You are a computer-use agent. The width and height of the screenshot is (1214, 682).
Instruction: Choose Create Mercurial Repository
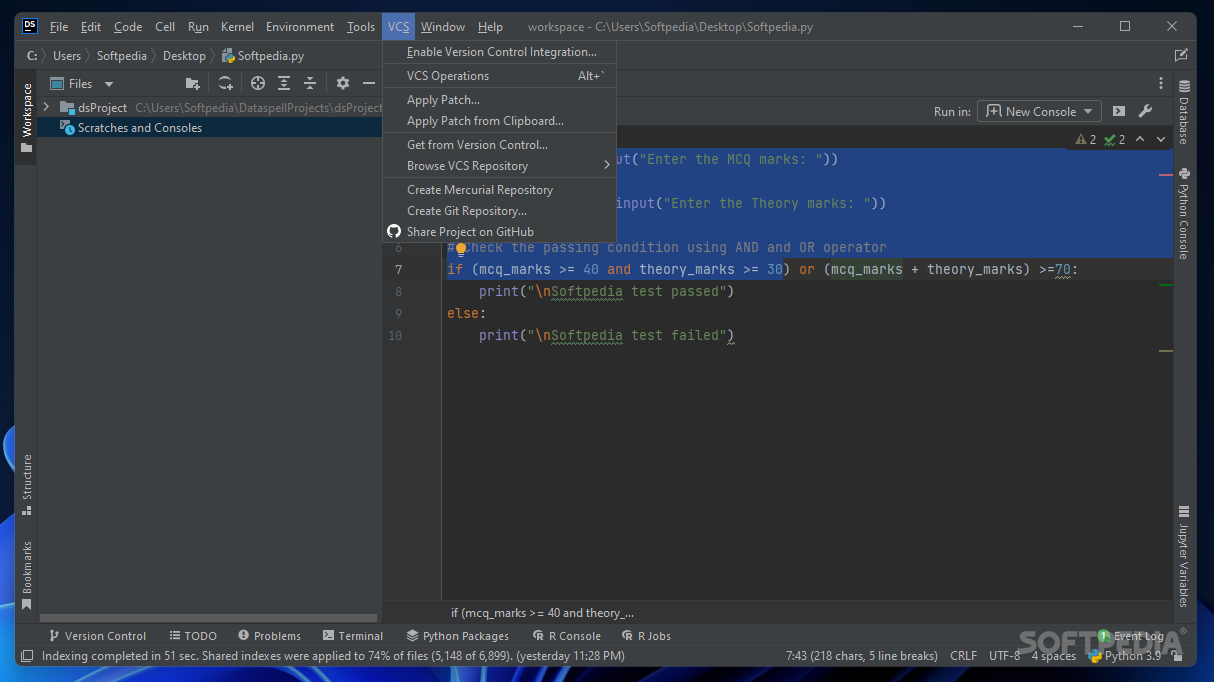[500, 190]
